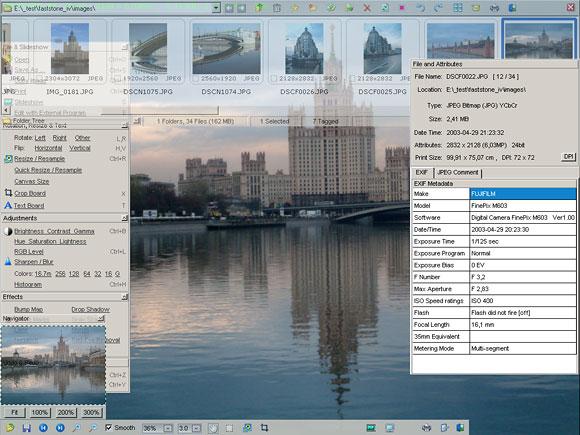Switch to the JPEG Comment tab
Screen dimensions: 580x435
tap(458, 172)
